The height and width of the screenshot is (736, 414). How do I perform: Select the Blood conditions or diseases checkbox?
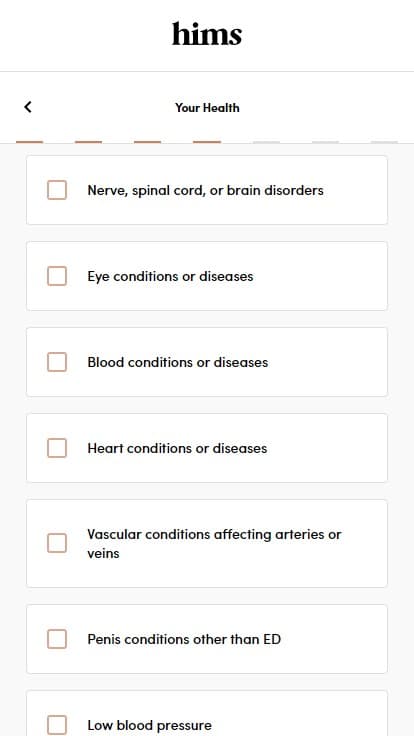pyautogui.click(x=57, y=362)
